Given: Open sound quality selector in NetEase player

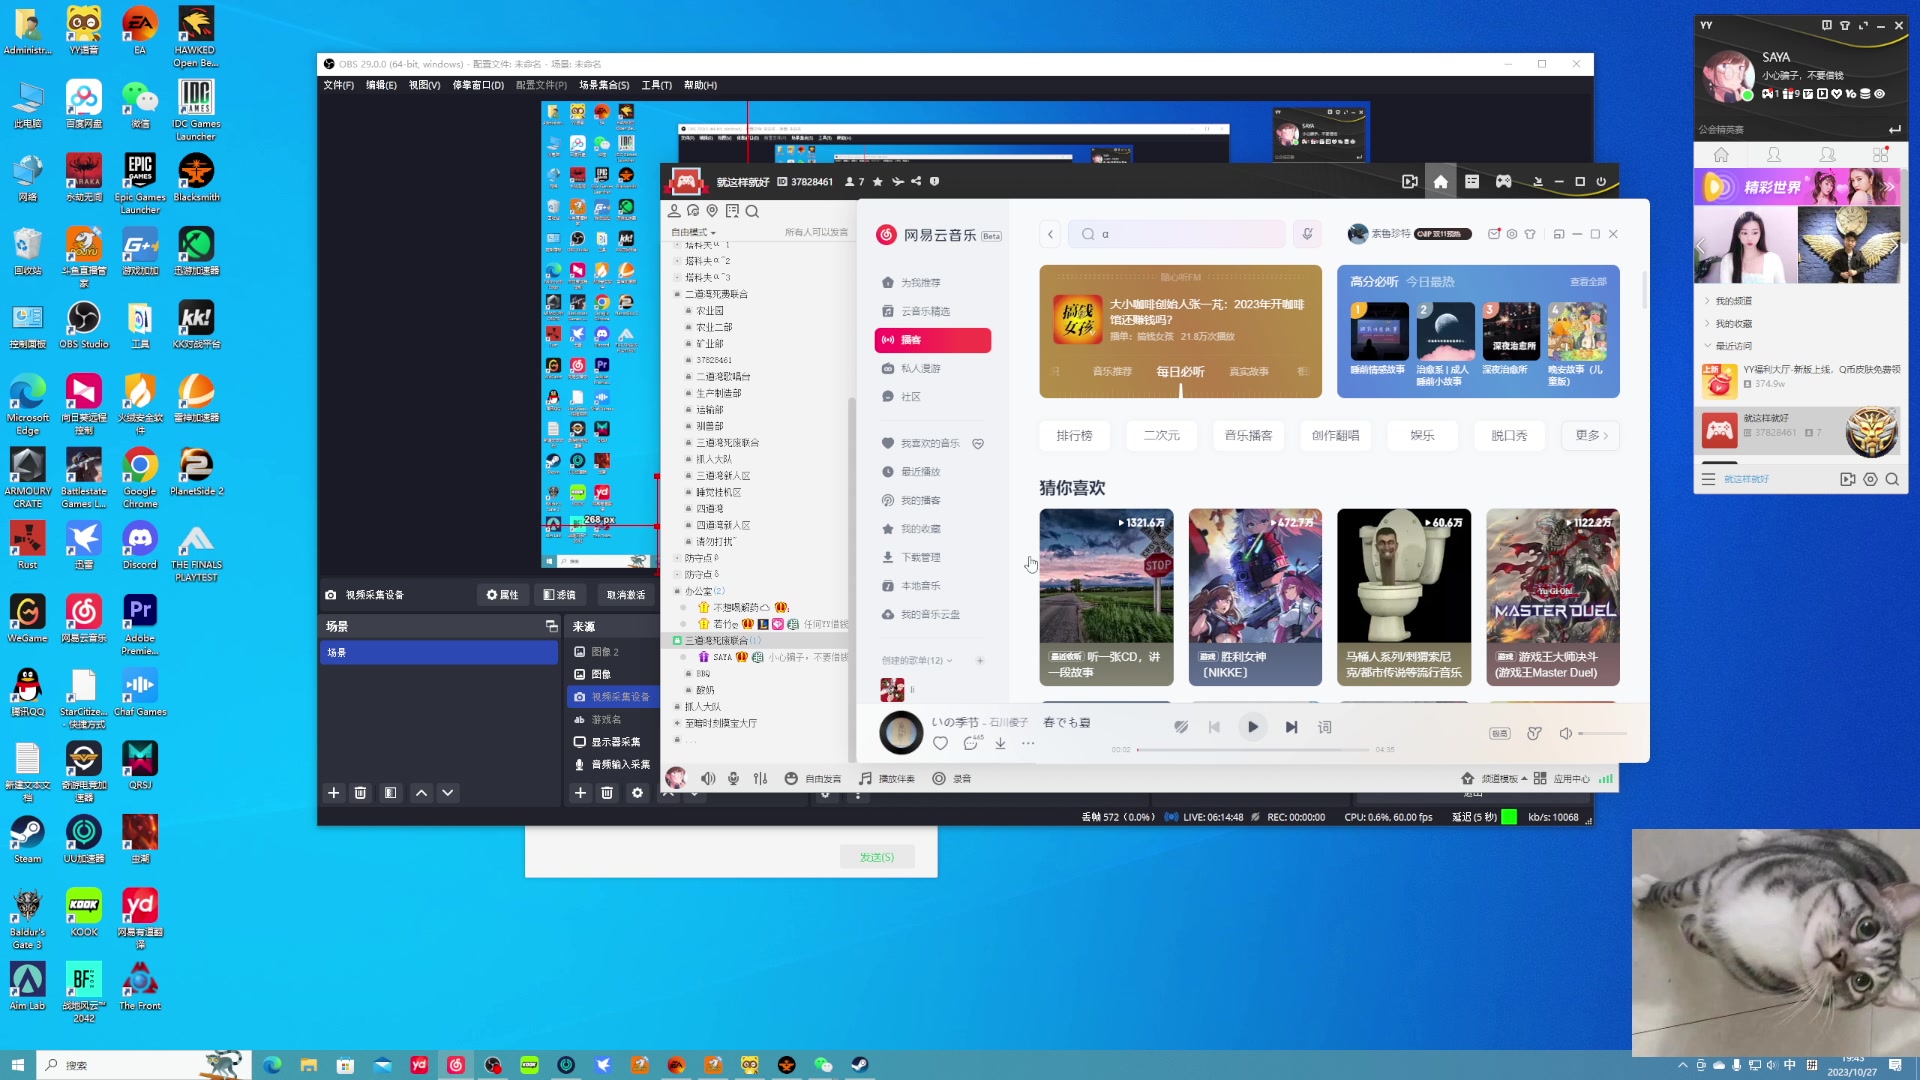Looking at the screenshot, I should click(1499, 733).
